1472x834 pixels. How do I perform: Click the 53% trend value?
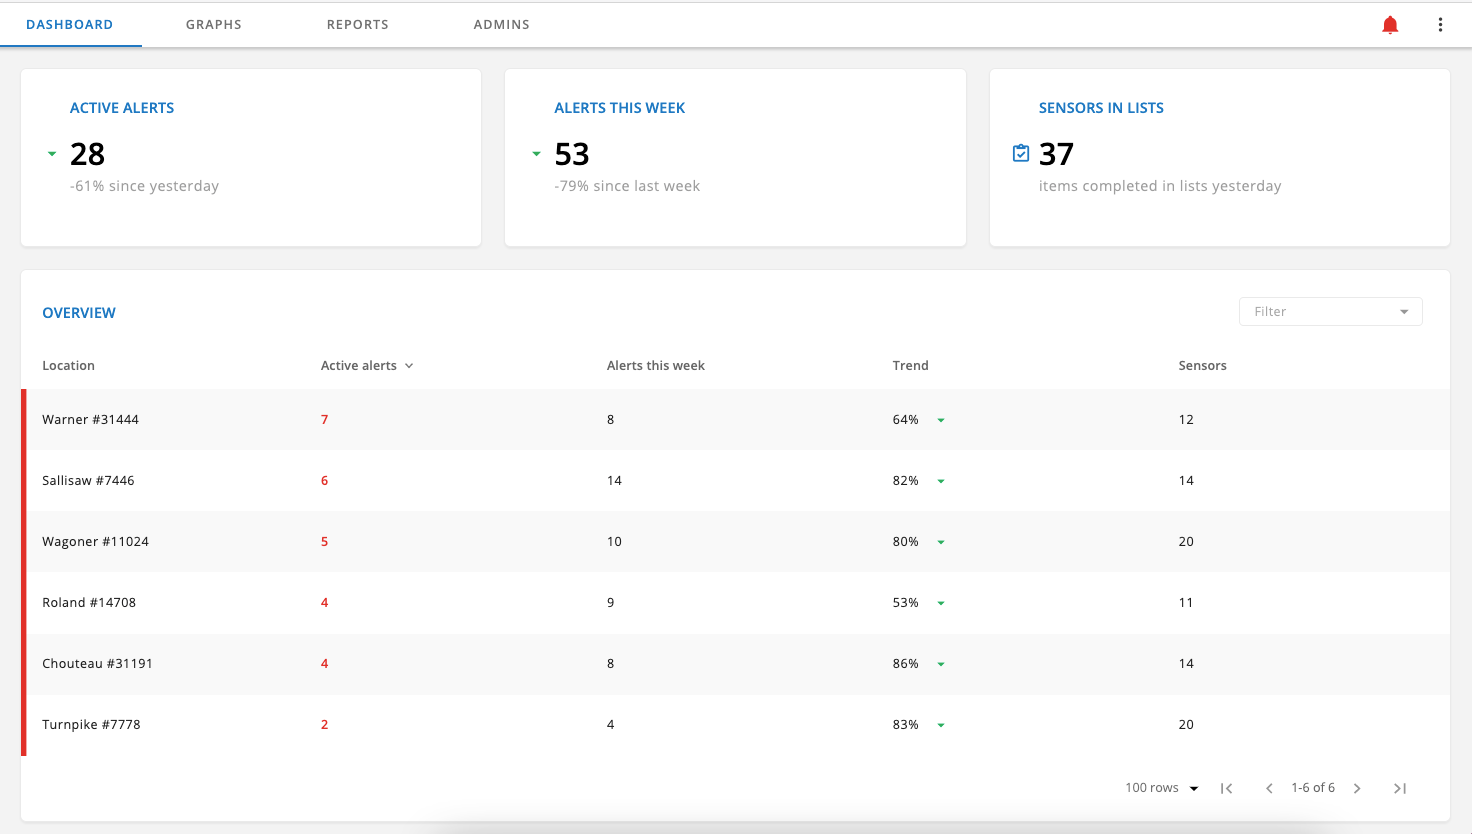pyautogui.click(x=906, y=602)
